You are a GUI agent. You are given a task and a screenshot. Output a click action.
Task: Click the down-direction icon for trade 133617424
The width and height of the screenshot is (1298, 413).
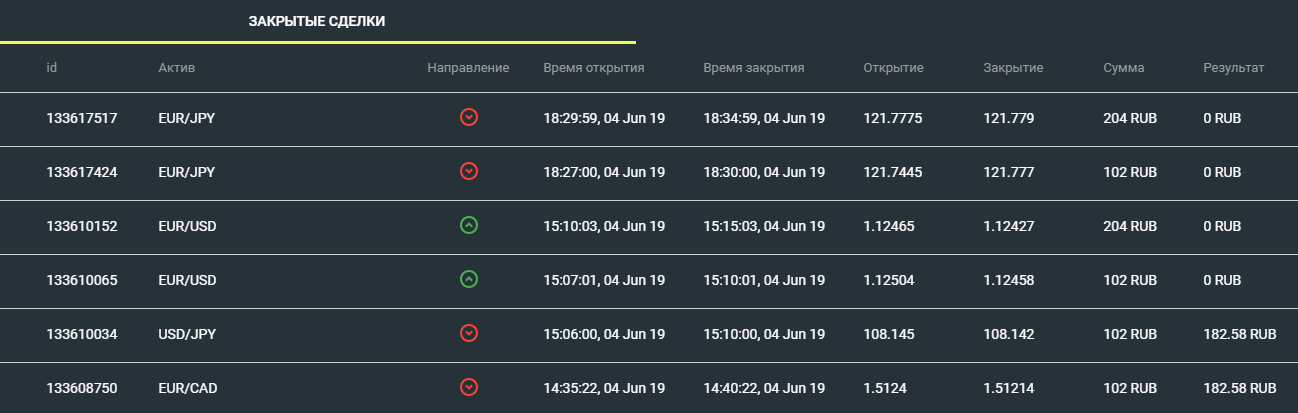(x=468, y=172)
